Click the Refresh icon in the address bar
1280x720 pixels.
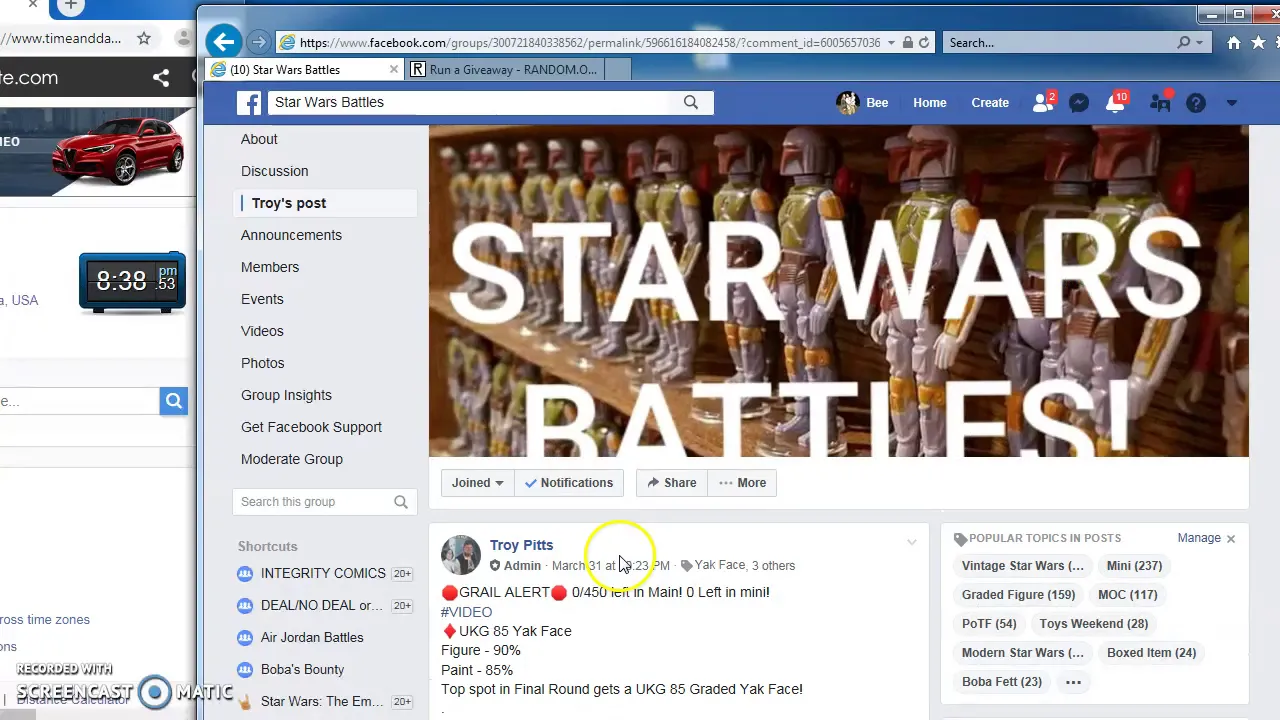point(924,42)
